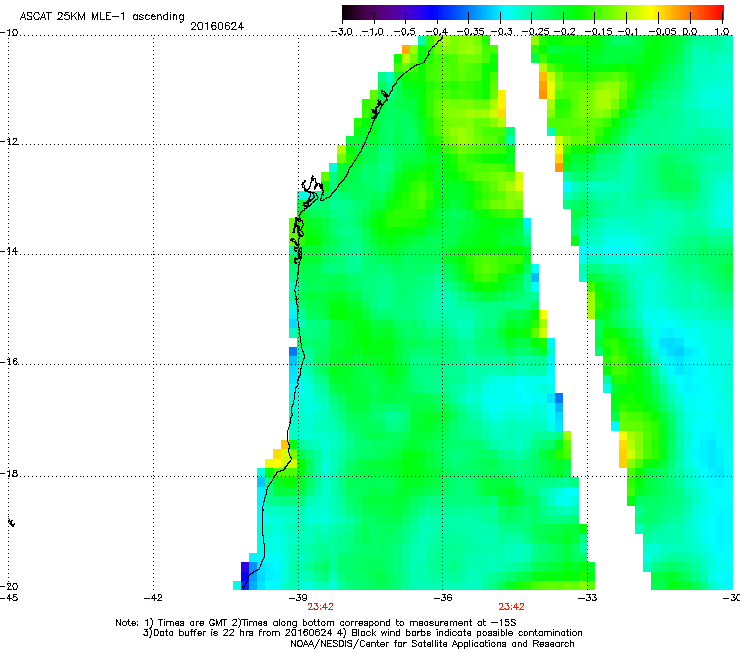Click the -18 latitude axis label
The height and width of the screenshot is (650, 740).
pos(9,473)
